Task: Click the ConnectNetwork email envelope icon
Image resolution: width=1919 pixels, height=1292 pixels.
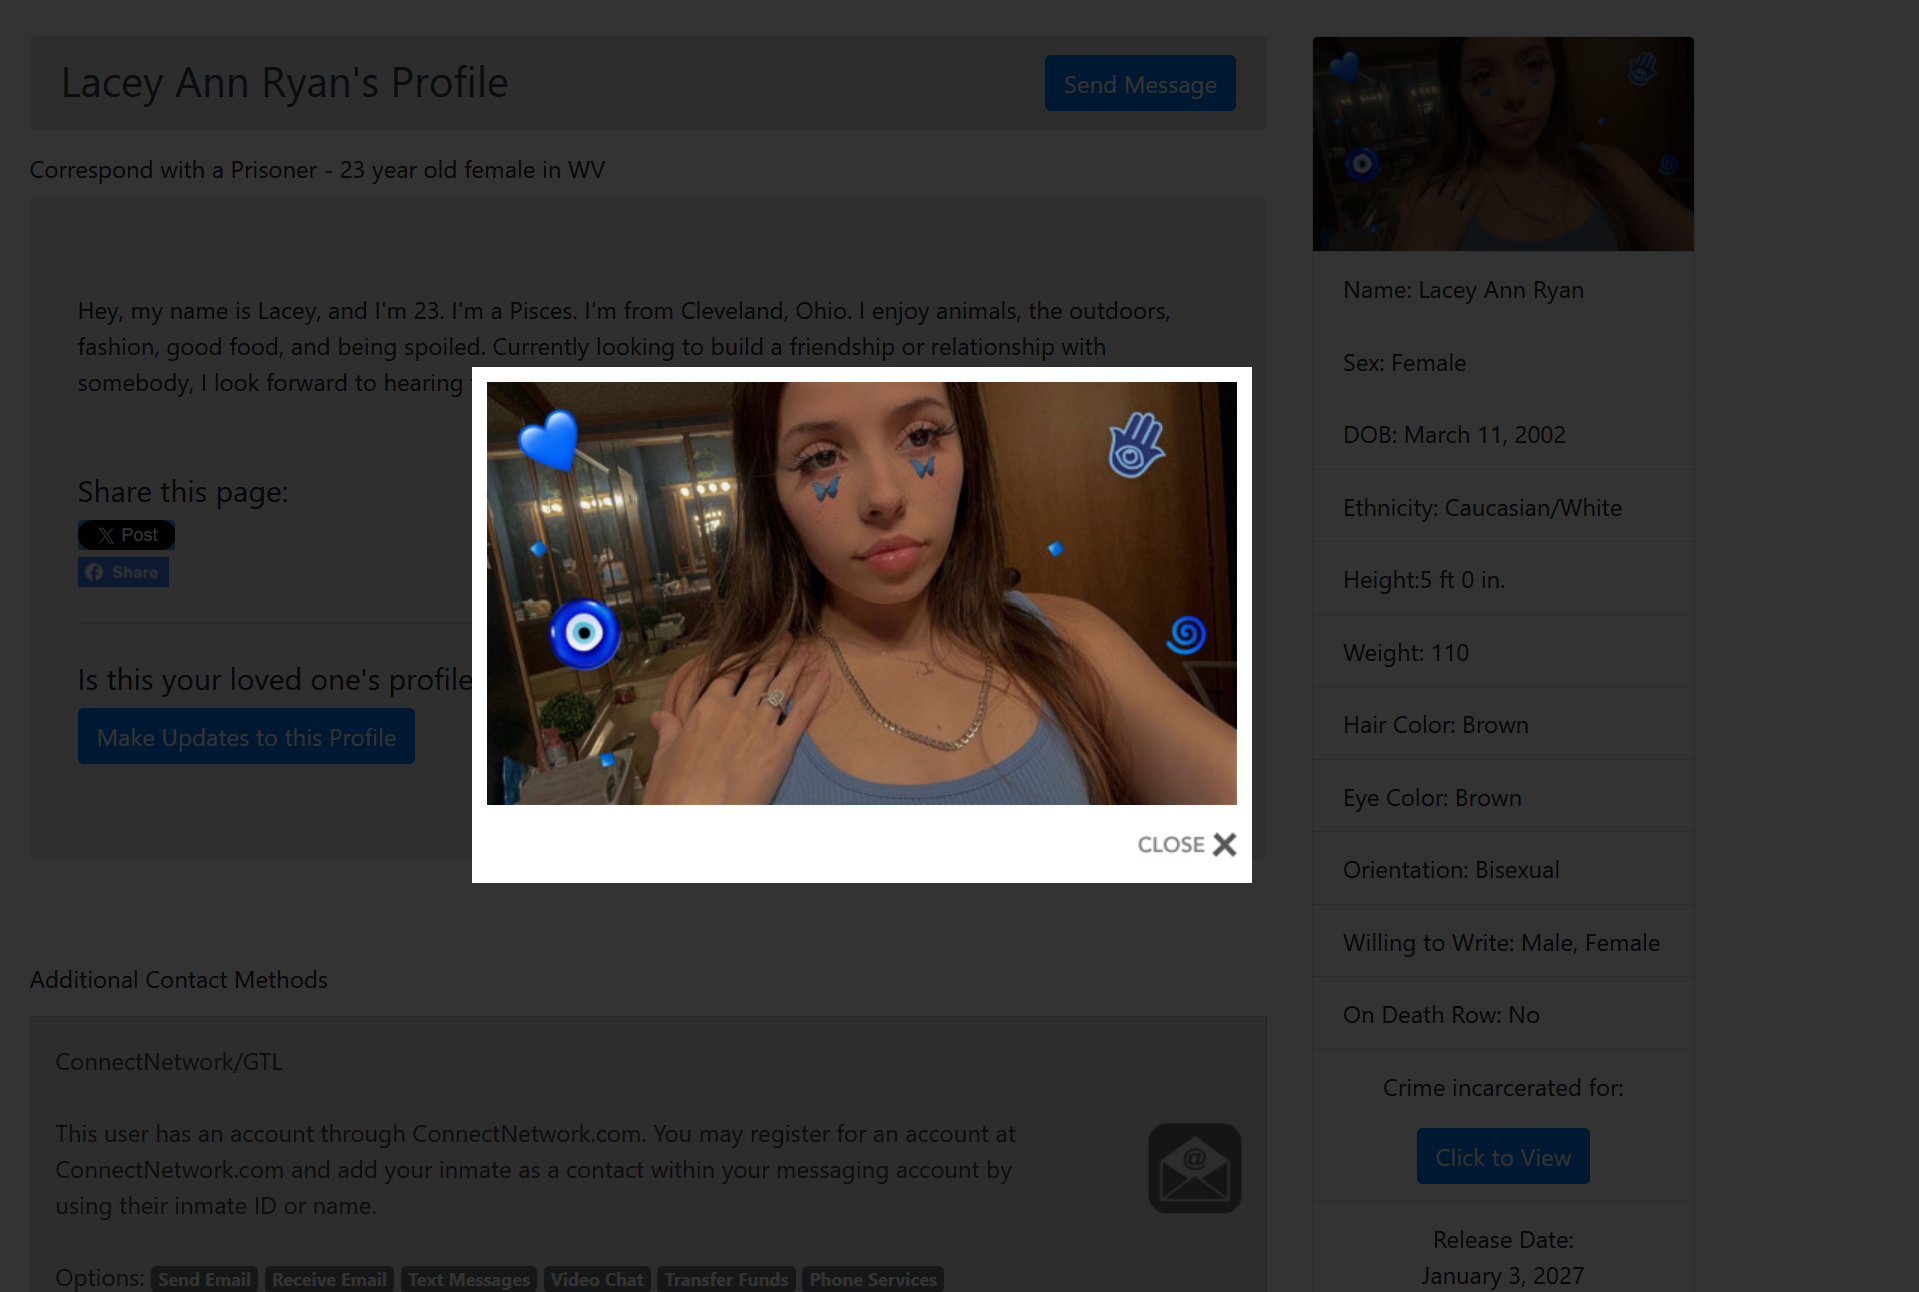Action: point(1195,1168)
